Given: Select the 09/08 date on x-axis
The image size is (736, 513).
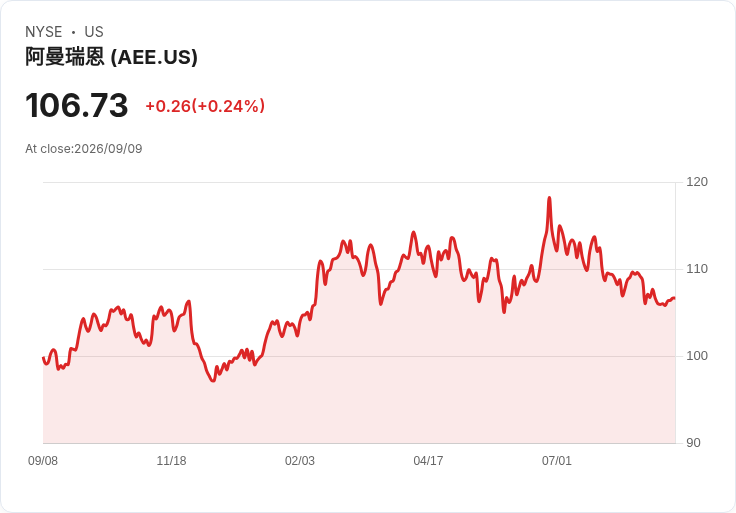Looking at the screenshot, I should click(x=43, y=461).
